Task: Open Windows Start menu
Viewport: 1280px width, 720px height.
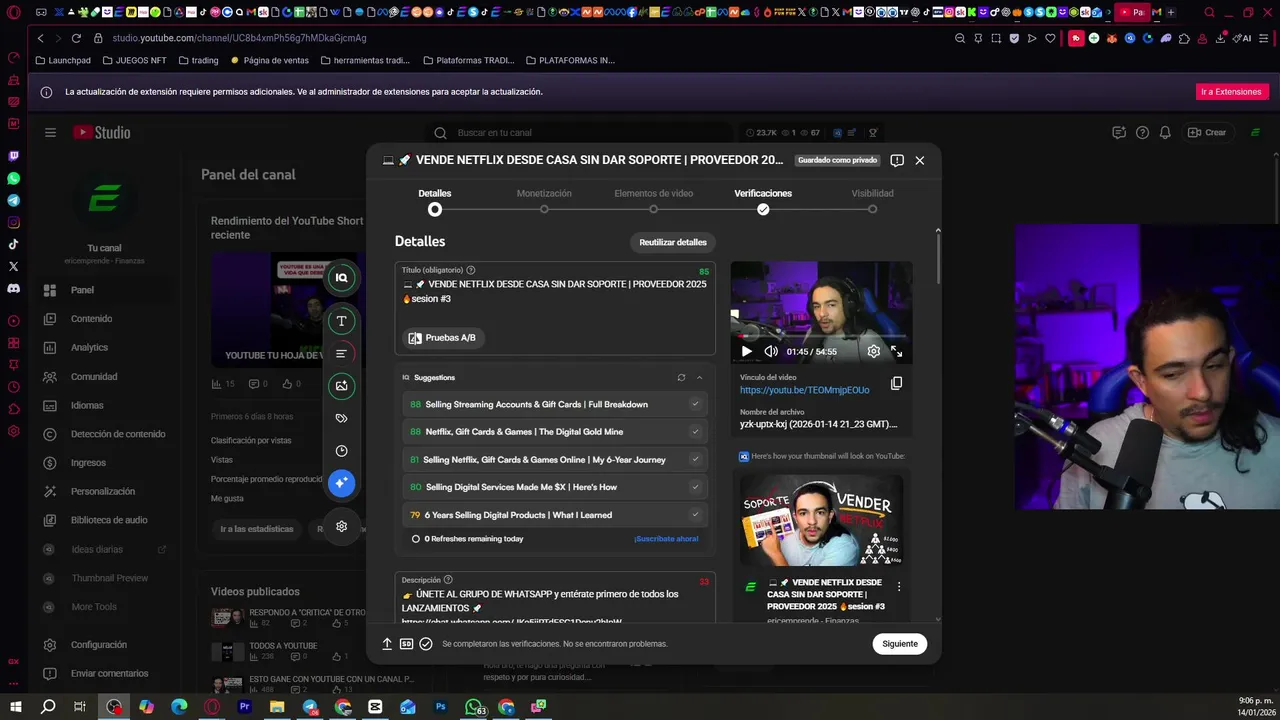Action: [16, 707]
